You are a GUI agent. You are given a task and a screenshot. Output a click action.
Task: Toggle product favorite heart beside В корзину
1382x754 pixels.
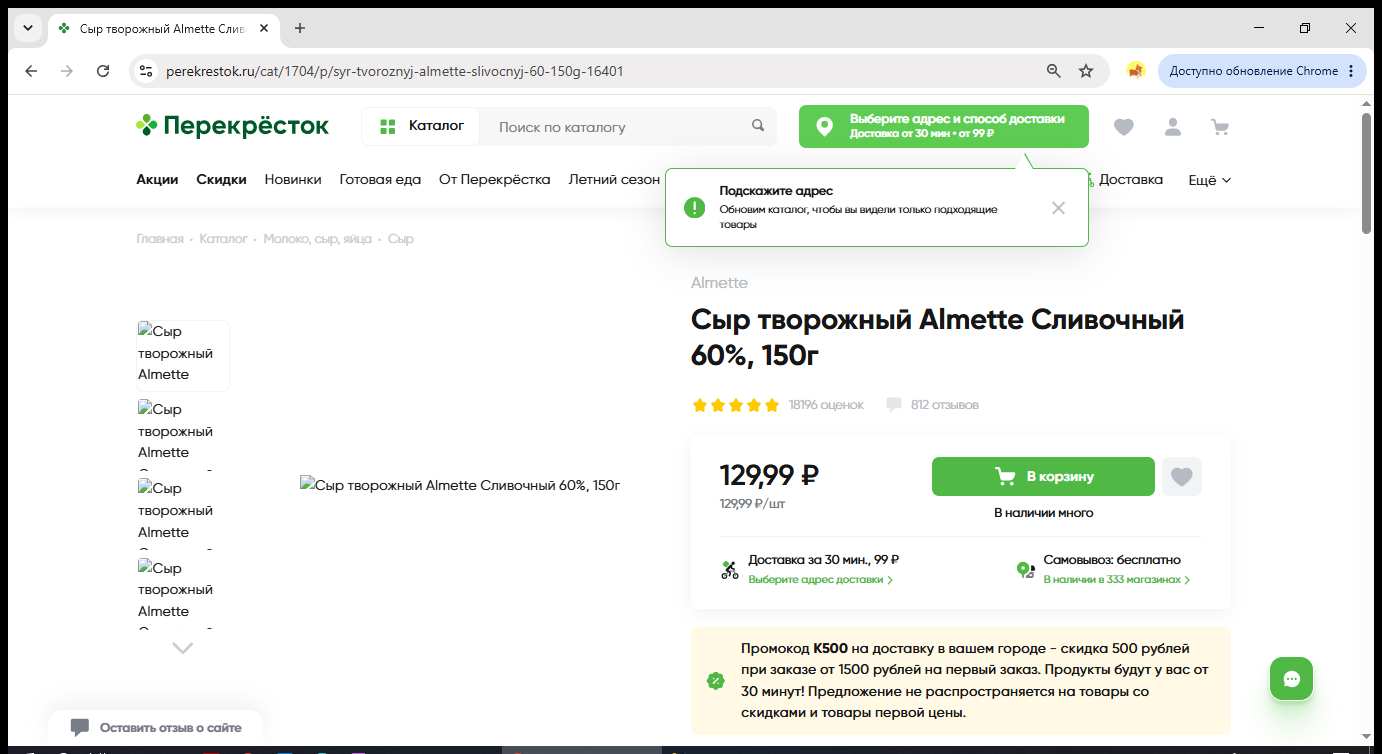pyautogui.click(x=1182, y=477)
